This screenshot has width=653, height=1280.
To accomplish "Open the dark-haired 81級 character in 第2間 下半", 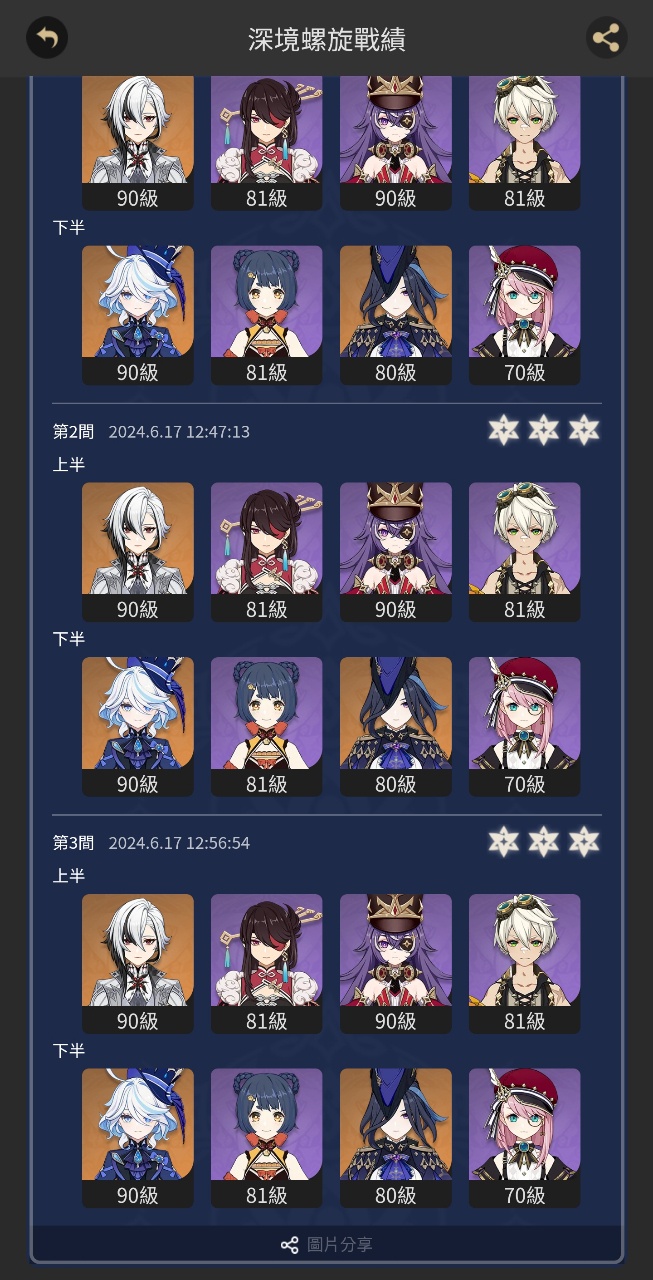I will [x=267, y=726].
